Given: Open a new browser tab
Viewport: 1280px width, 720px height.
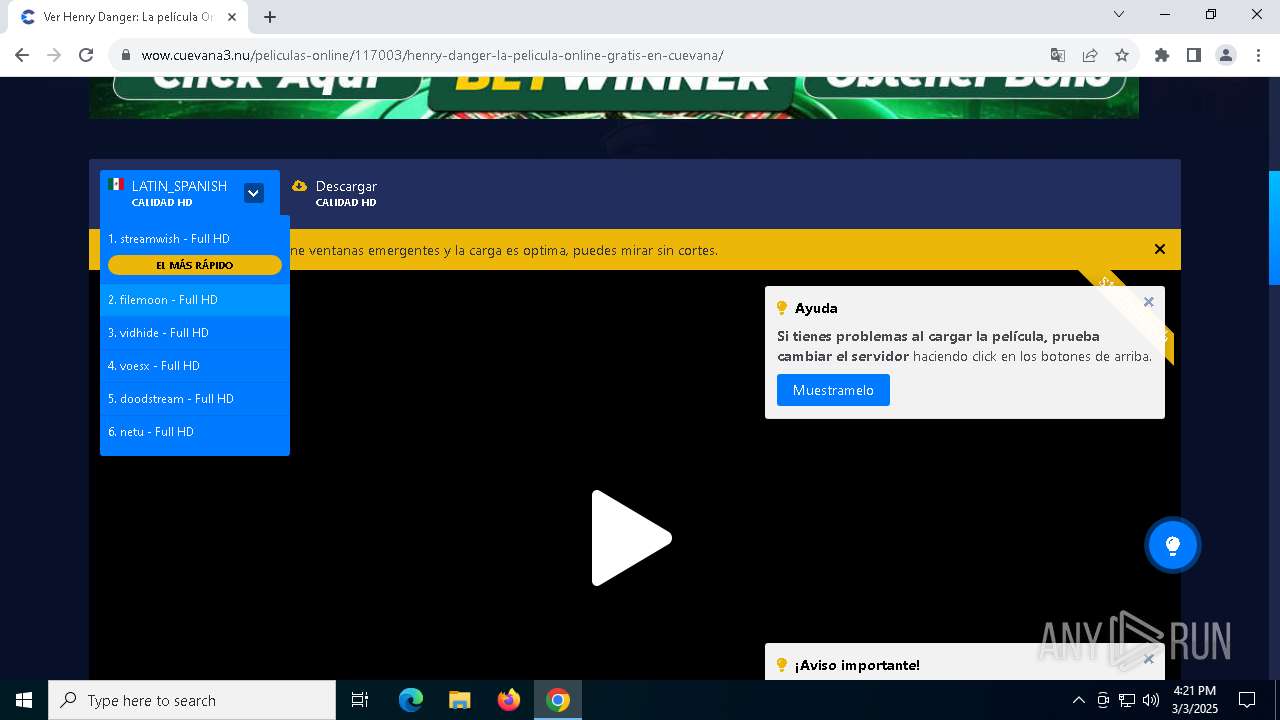Looking at the screenshot, I should 270,17.
